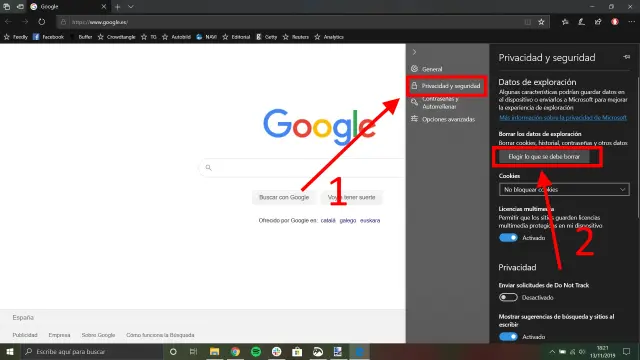Click the Share page icon
This screenshot has width=640, height=360.
(x=598, y=22)
